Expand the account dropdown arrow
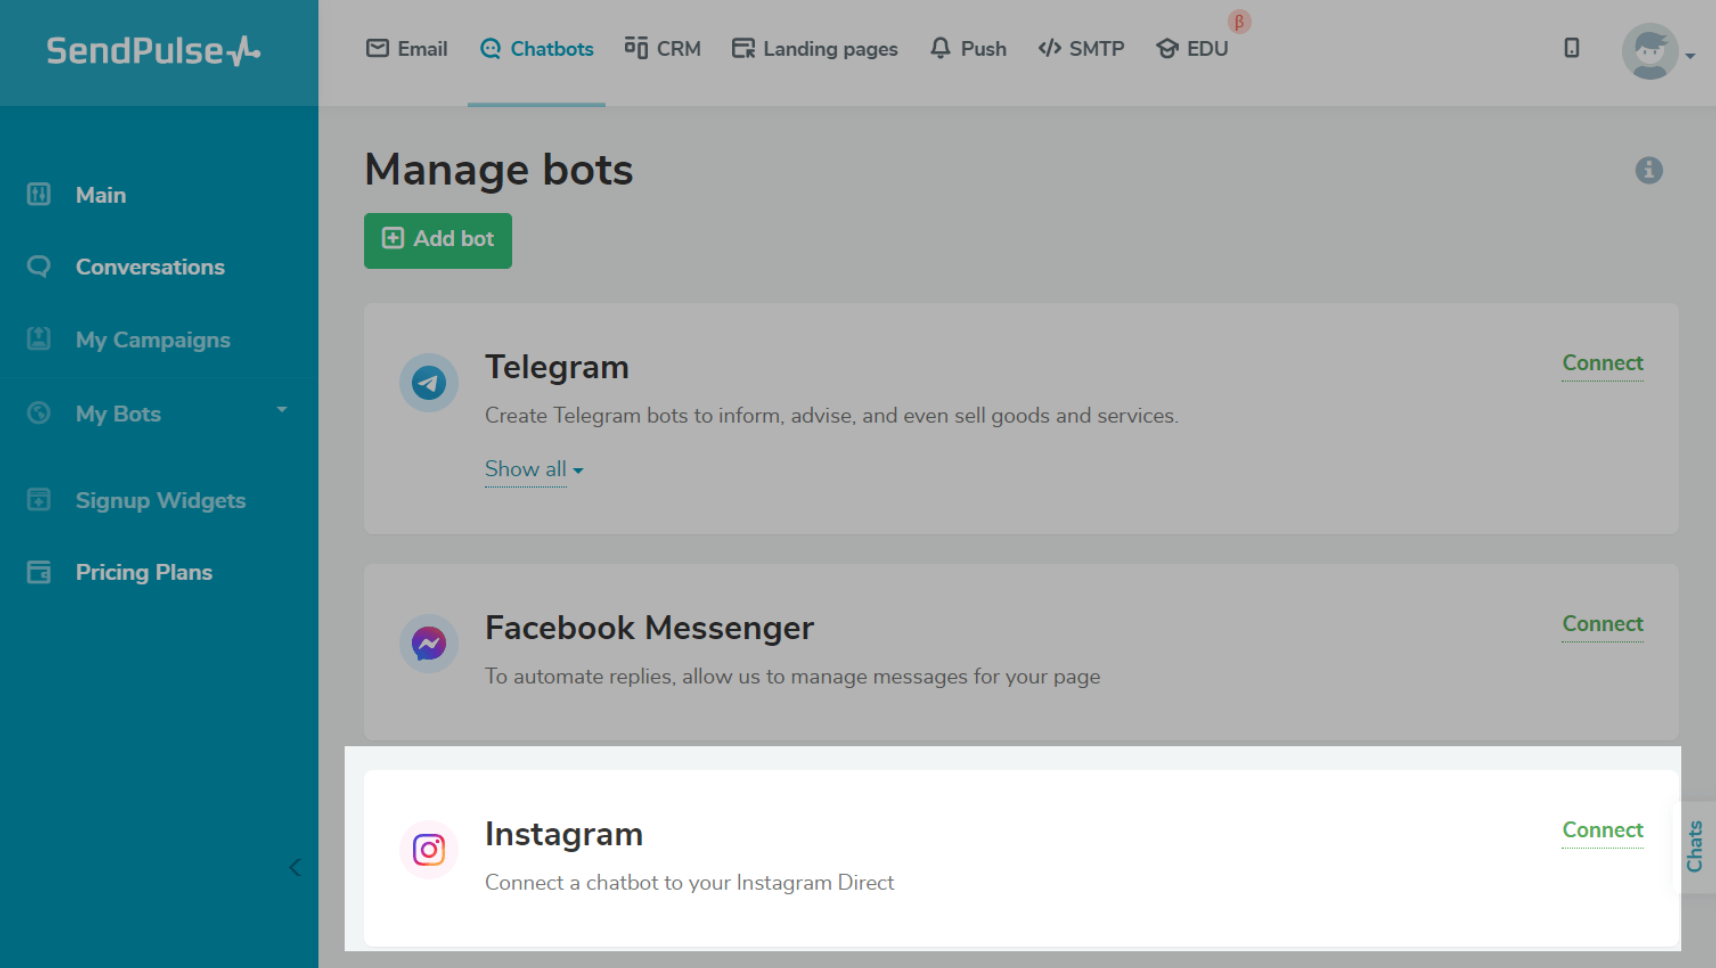This screenshot has height=968, width=1716. [x=1690, y=56]
